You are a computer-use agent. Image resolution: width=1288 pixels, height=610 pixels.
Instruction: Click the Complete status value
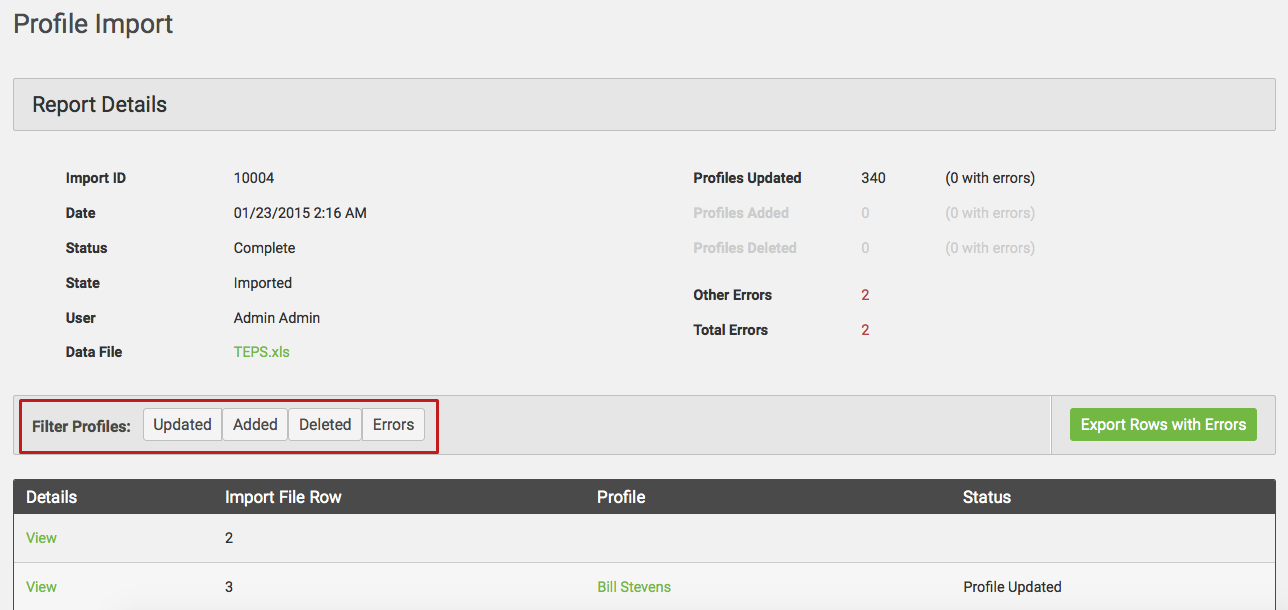tap(264, 248)
